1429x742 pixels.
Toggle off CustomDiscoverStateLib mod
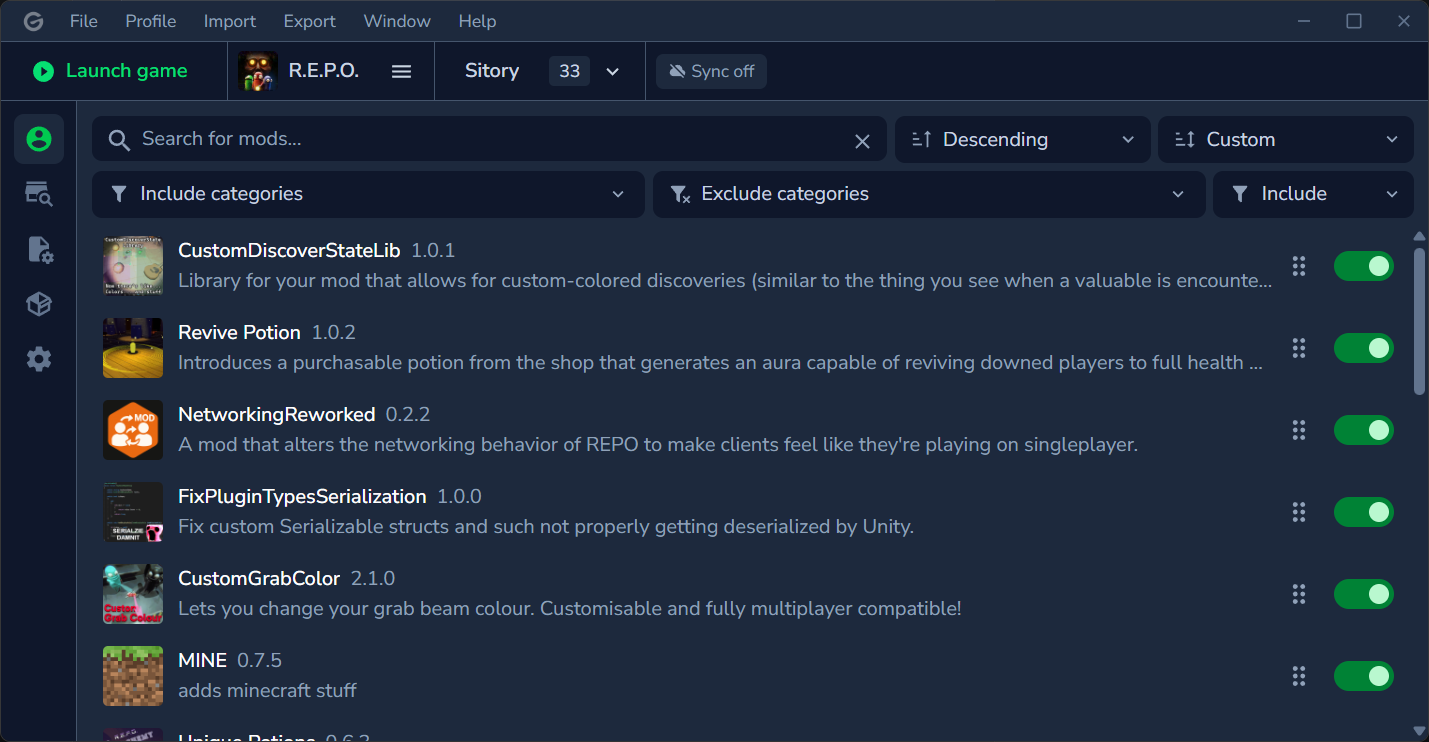click(1364, 266)
